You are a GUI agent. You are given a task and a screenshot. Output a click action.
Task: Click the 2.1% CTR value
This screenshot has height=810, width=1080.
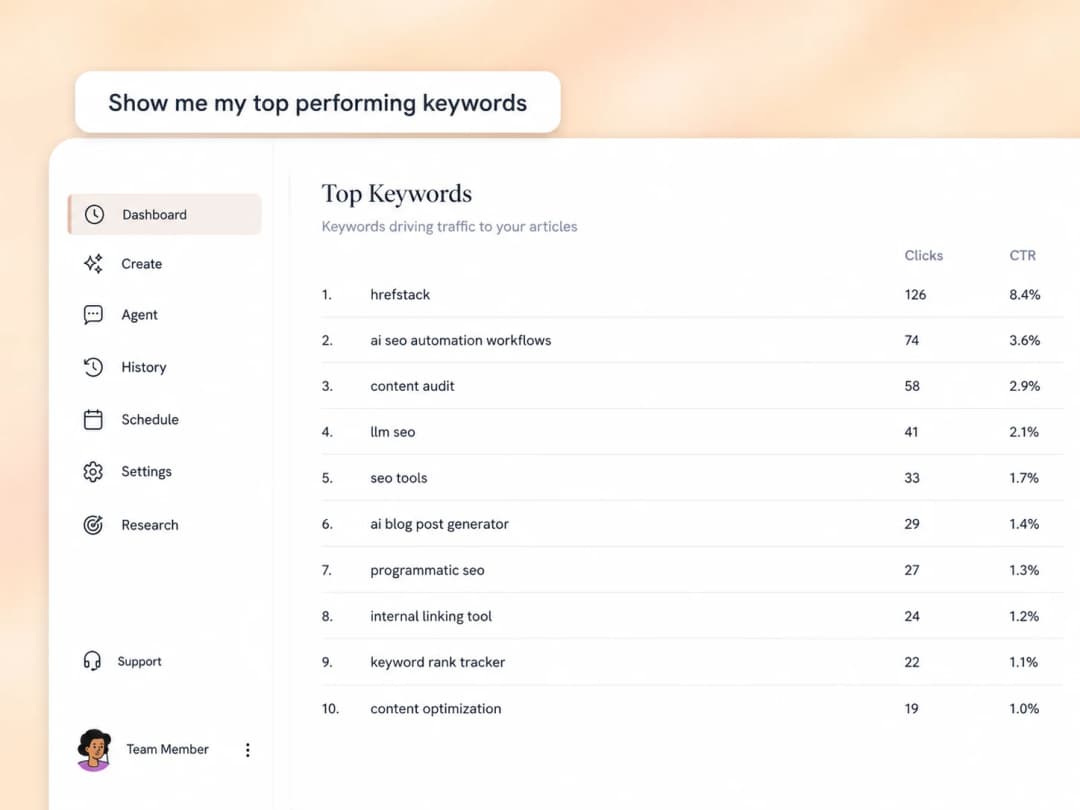click(1024, 432)
